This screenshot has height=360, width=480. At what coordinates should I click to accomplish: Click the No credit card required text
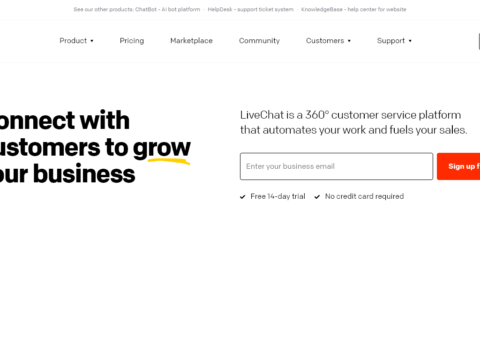click(x=364, y=196)
